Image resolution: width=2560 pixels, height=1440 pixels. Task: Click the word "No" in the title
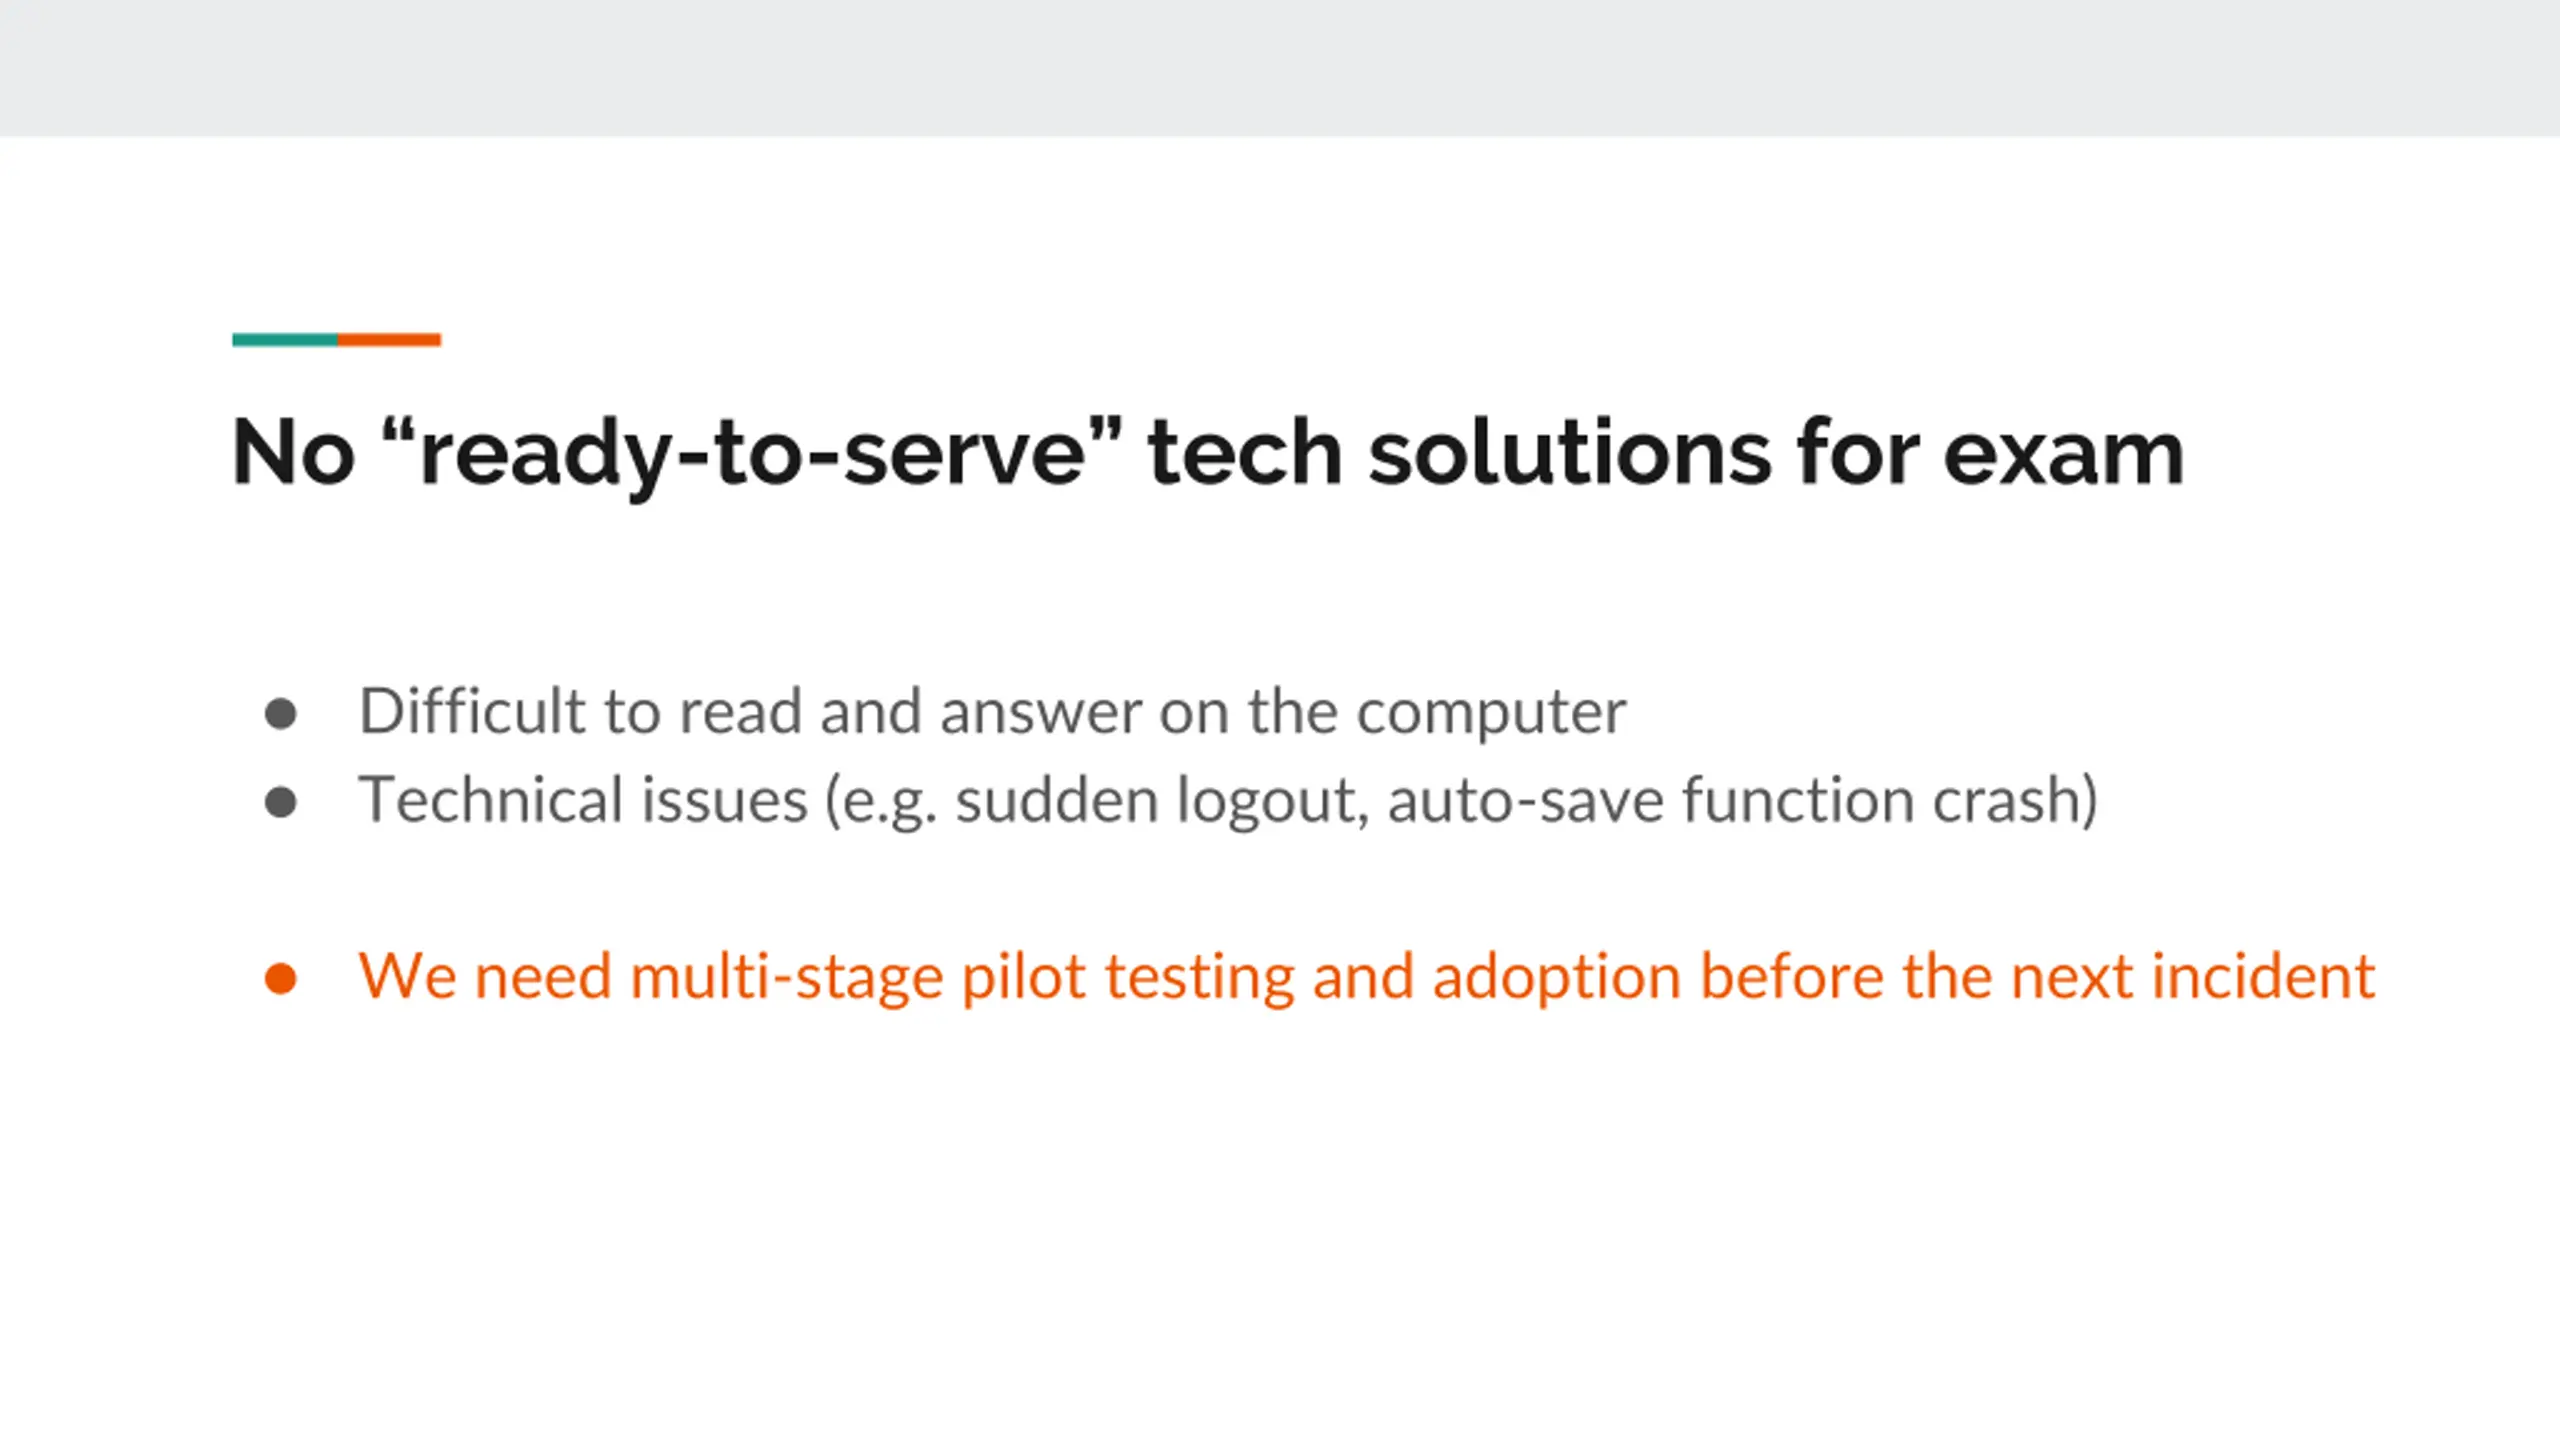293,453
